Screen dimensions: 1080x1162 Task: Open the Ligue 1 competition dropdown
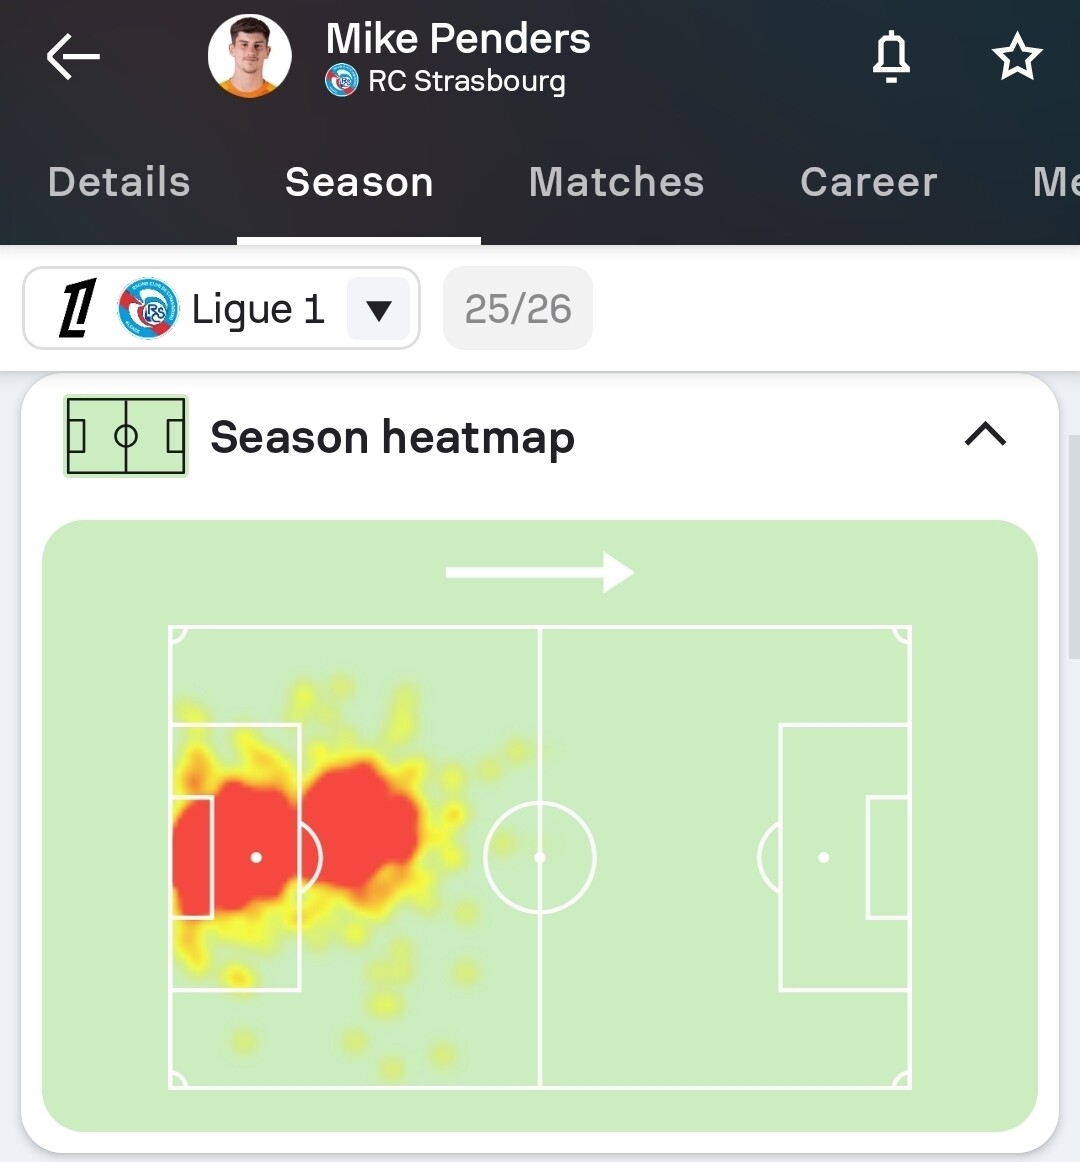[258, 309]
